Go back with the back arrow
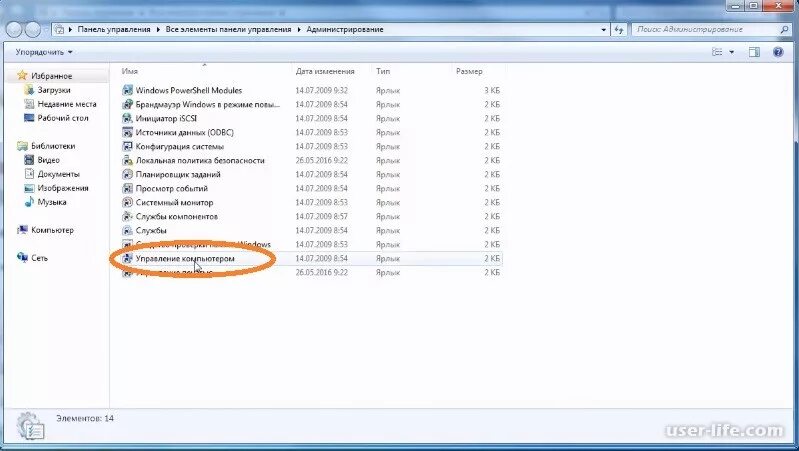799x451 pixels. 15,30
